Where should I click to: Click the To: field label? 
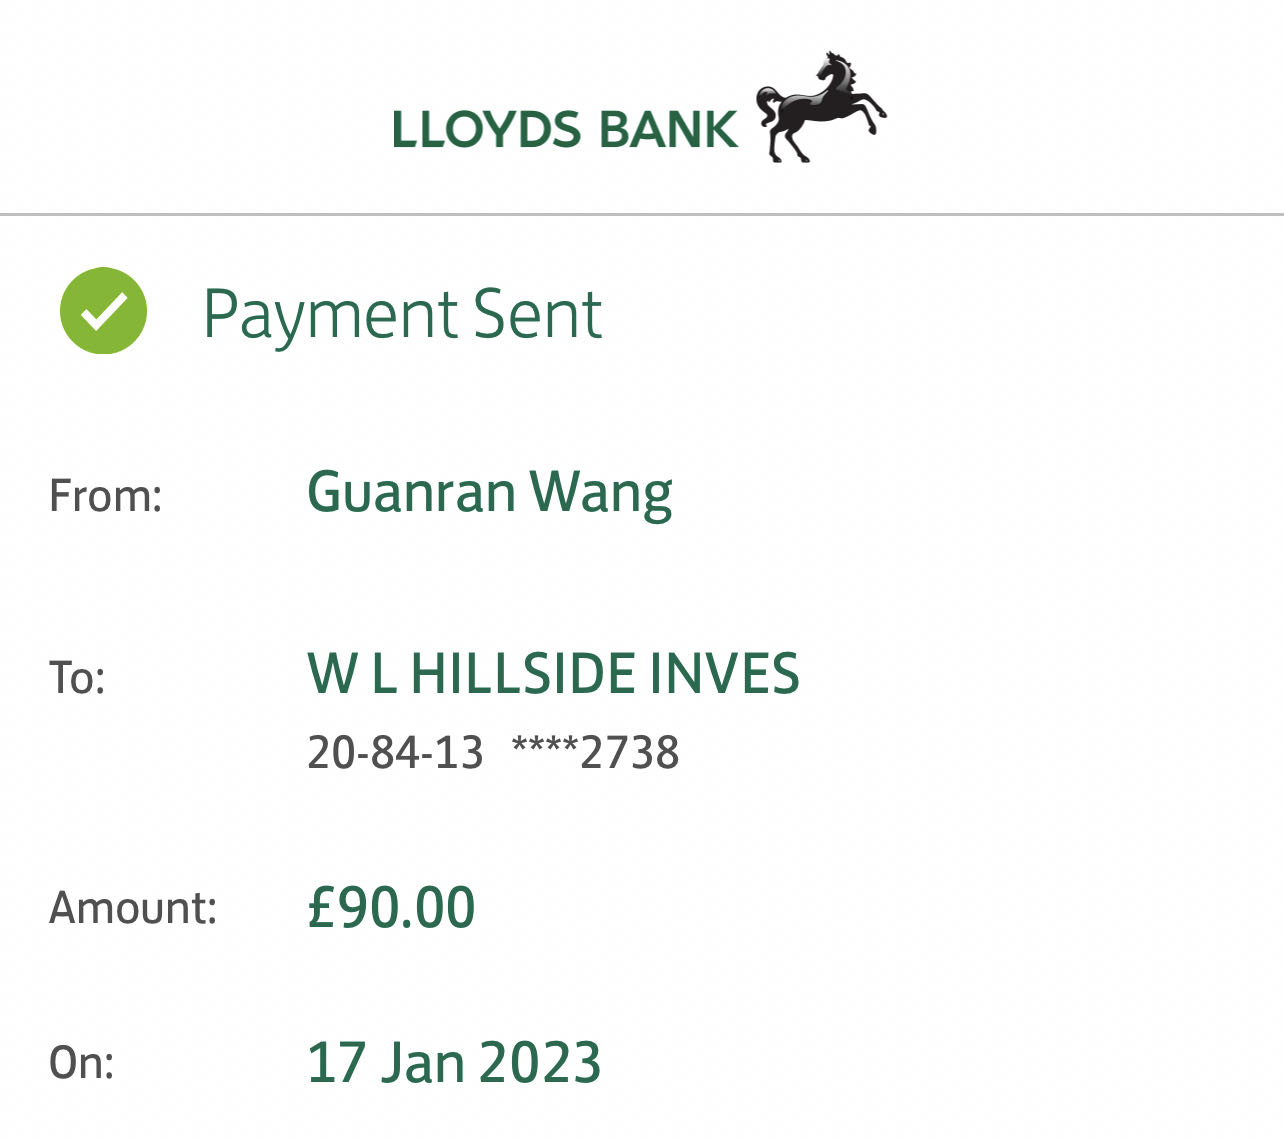pos(77,678)
